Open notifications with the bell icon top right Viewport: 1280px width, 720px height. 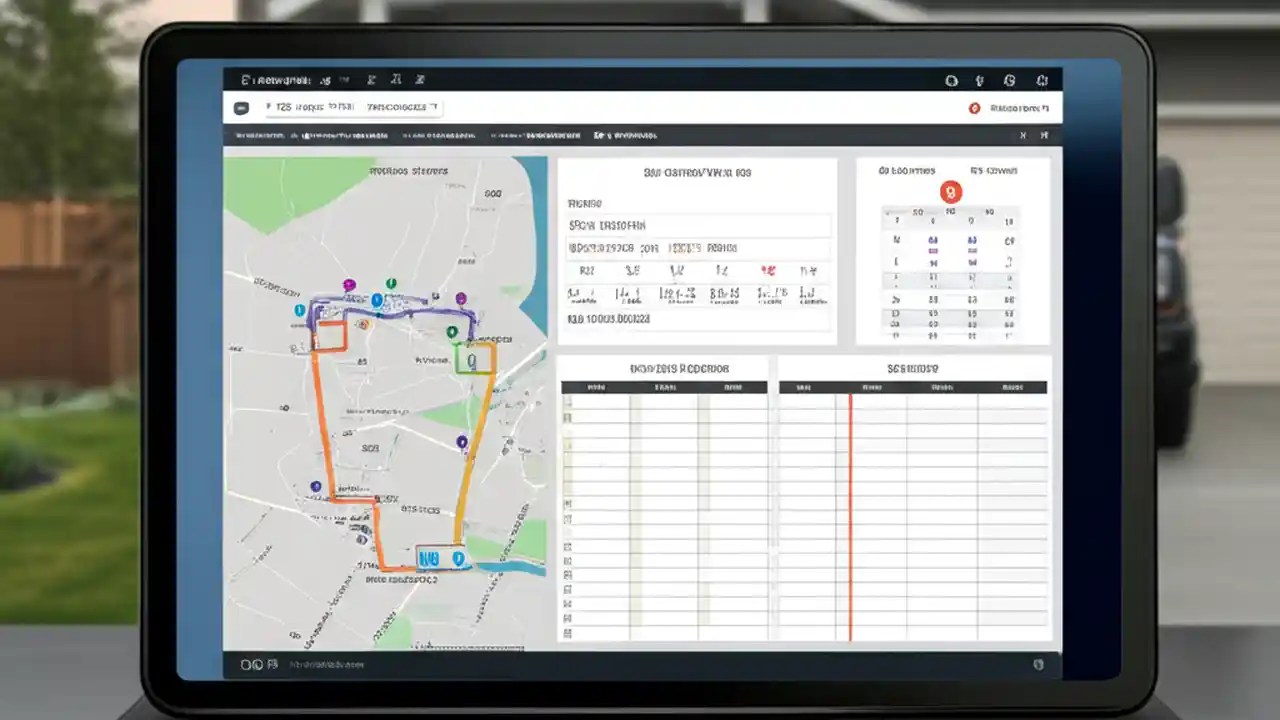coord(978,79)
